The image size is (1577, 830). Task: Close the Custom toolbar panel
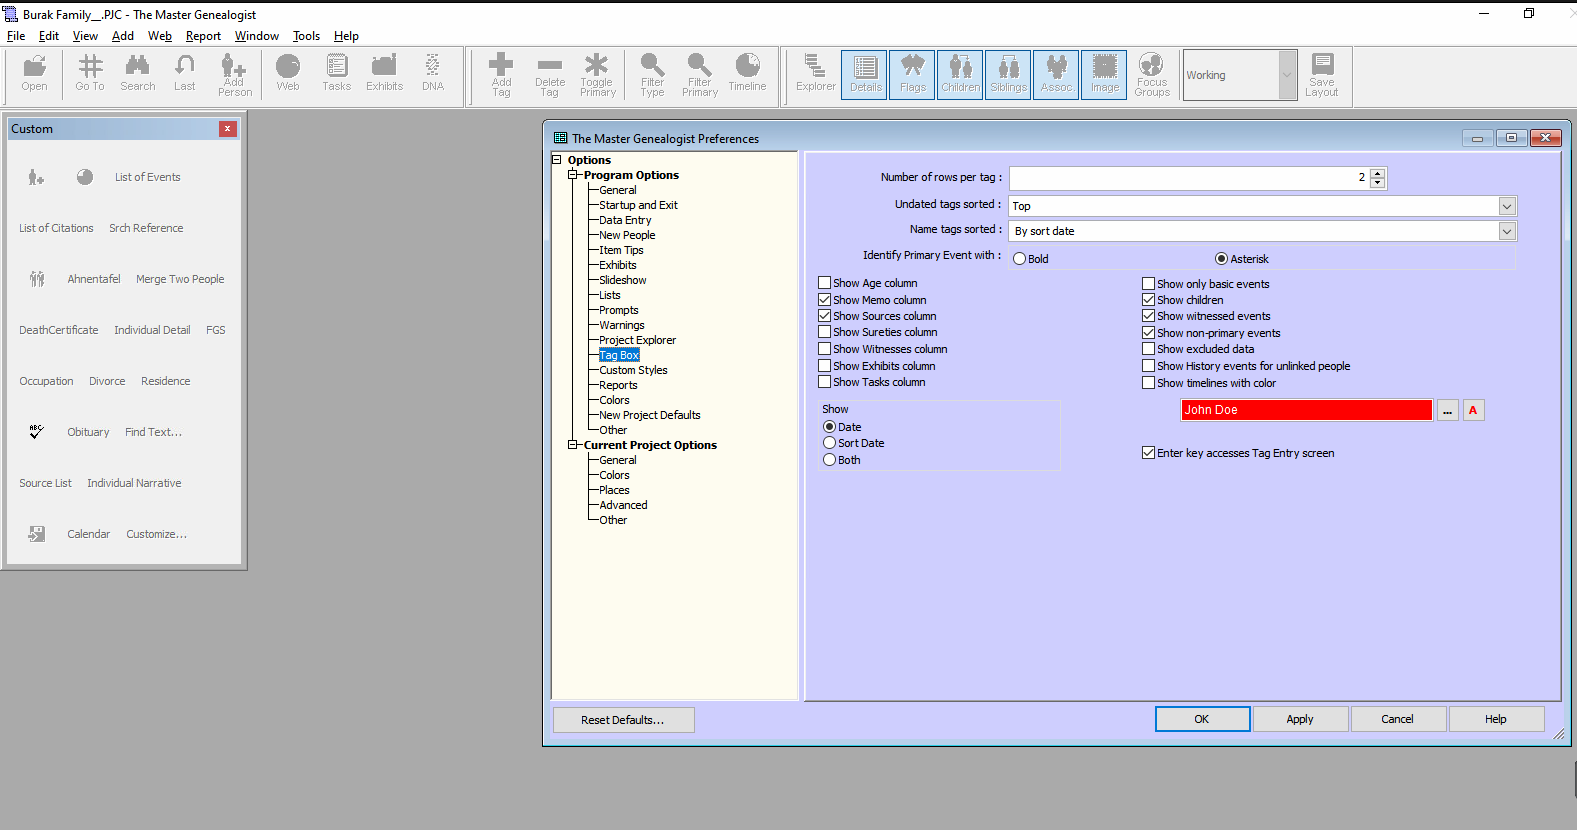click(228, 129)
